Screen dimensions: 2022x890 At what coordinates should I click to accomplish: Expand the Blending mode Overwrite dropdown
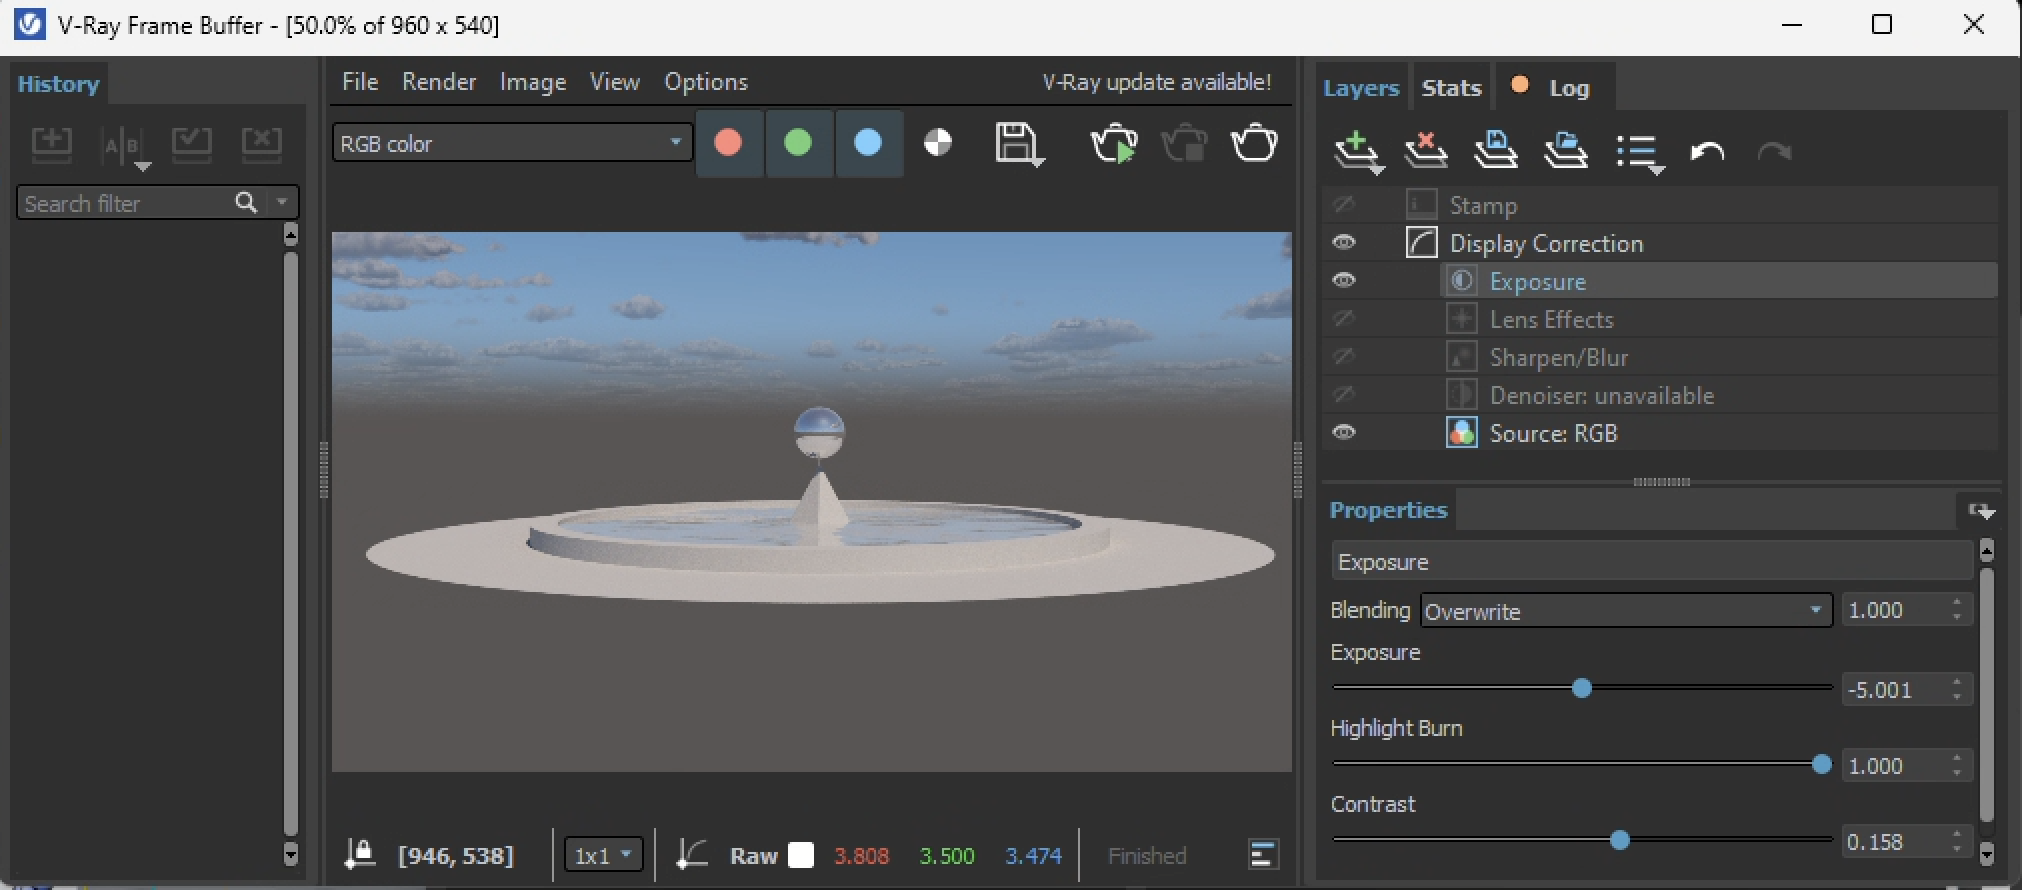click(x=1625, y=611)
